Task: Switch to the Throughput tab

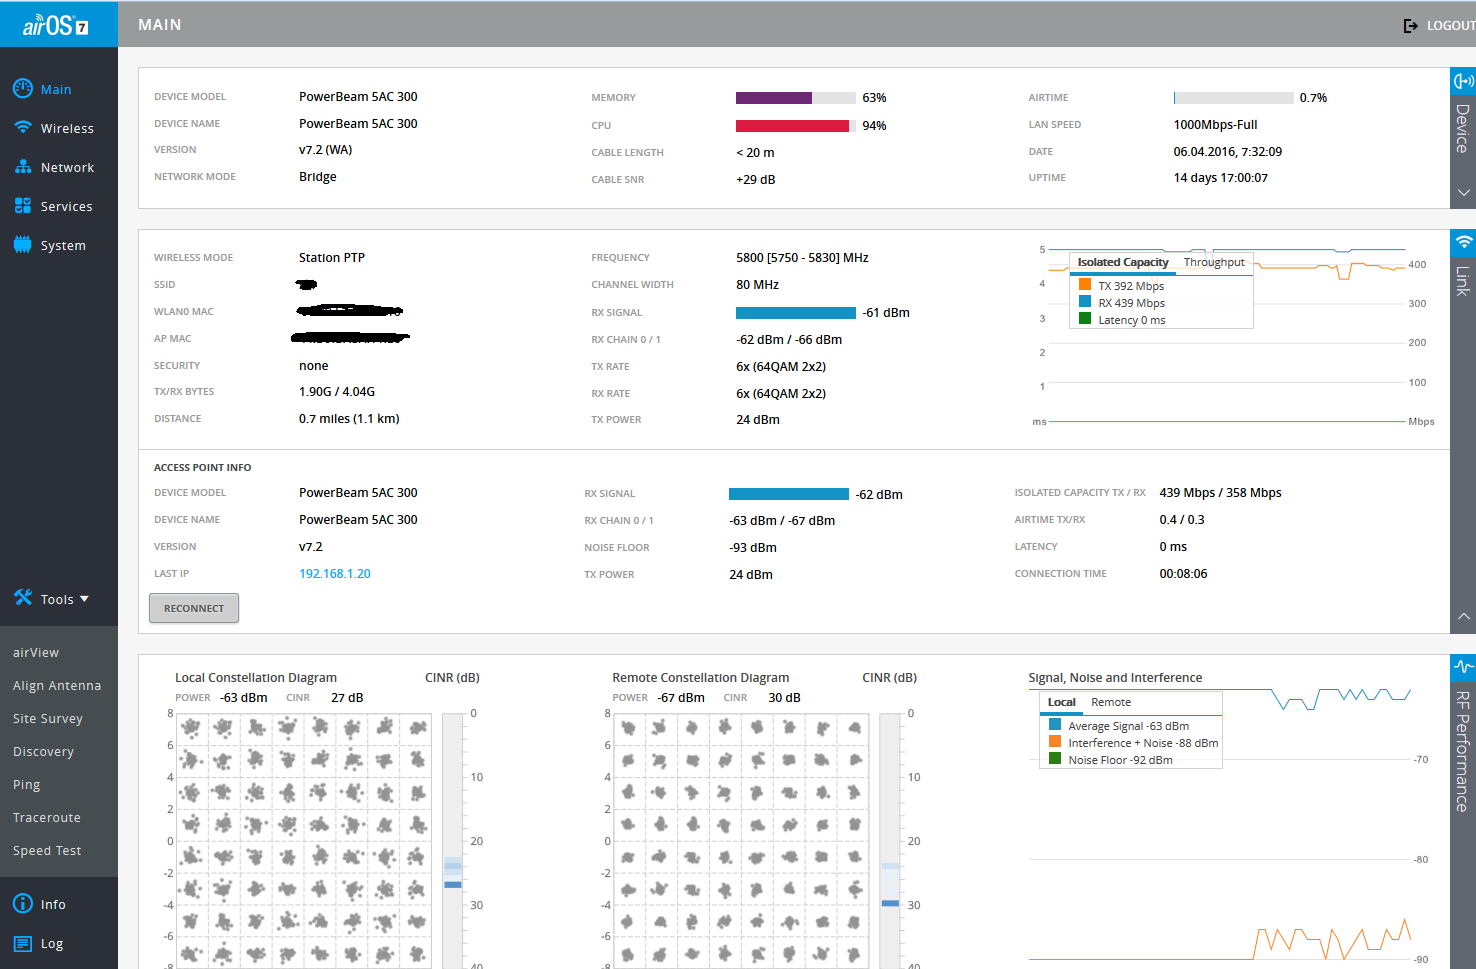Action: coord(1214,262)
